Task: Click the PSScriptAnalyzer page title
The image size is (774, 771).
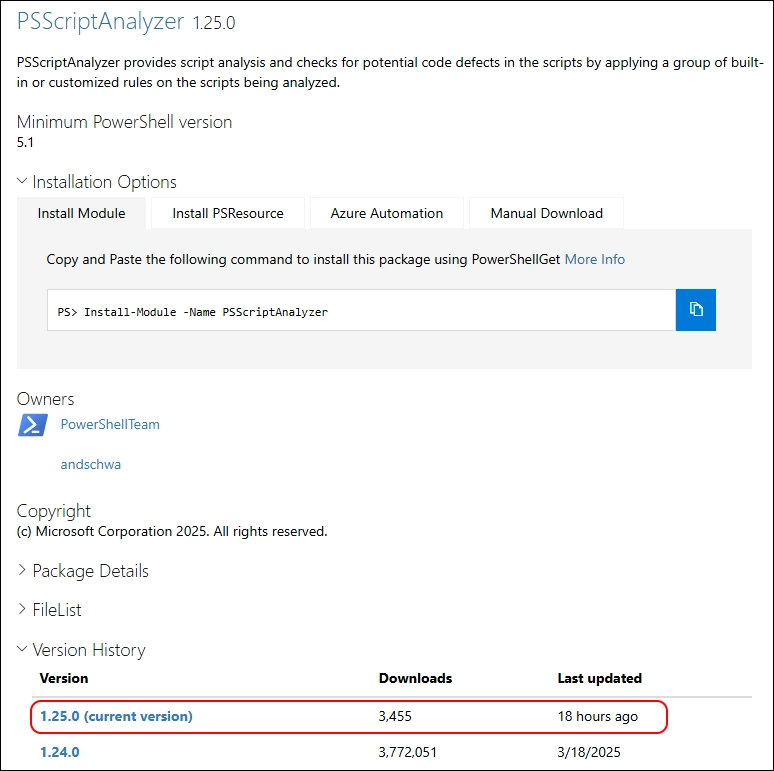Action: pos(100,21)
